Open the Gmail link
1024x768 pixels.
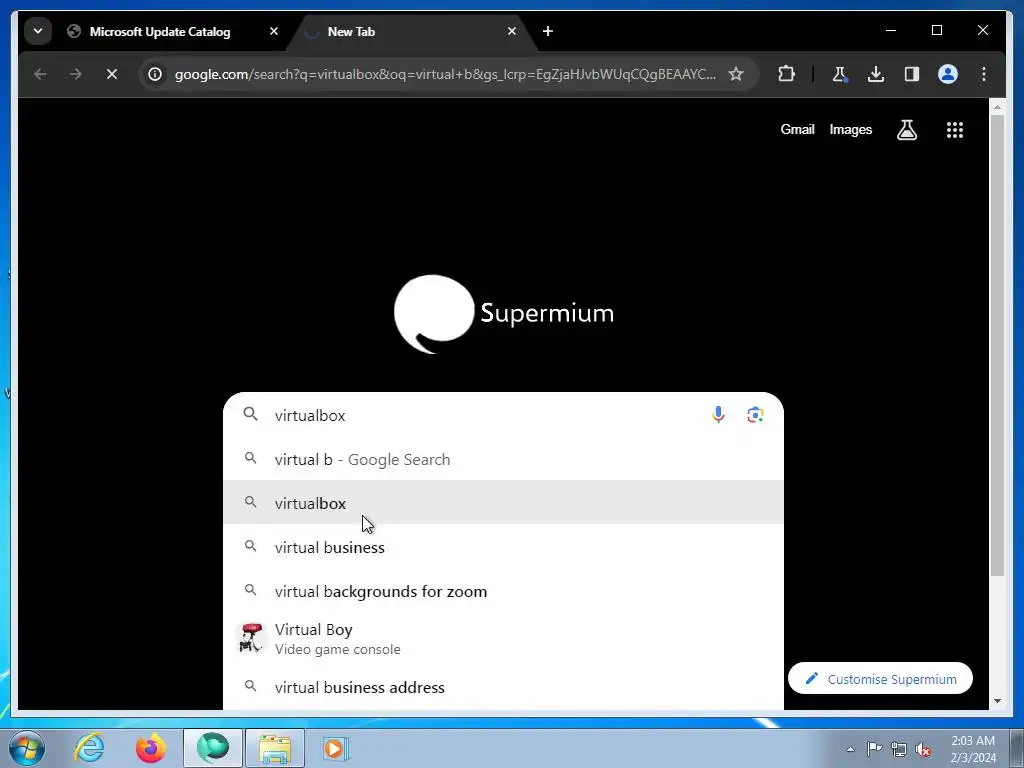[797, 129]
